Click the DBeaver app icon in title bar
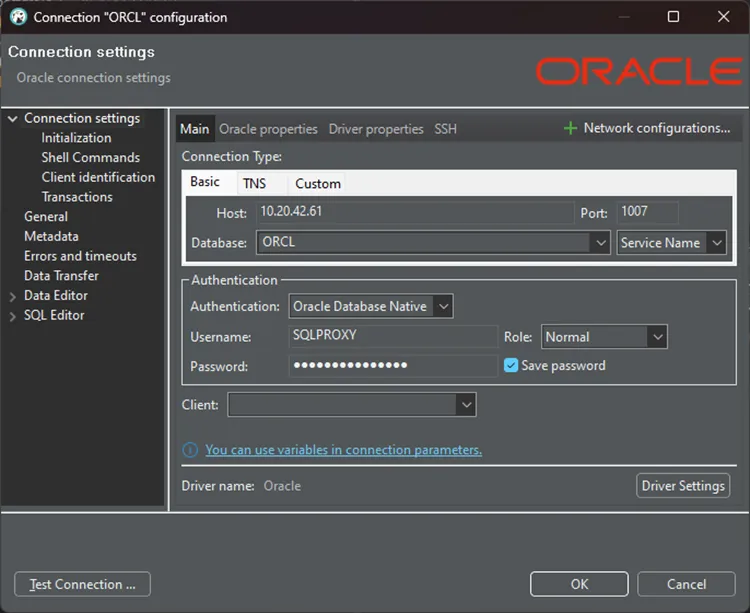The width and height of the screenshot is (750, 613). coord(19,17)
